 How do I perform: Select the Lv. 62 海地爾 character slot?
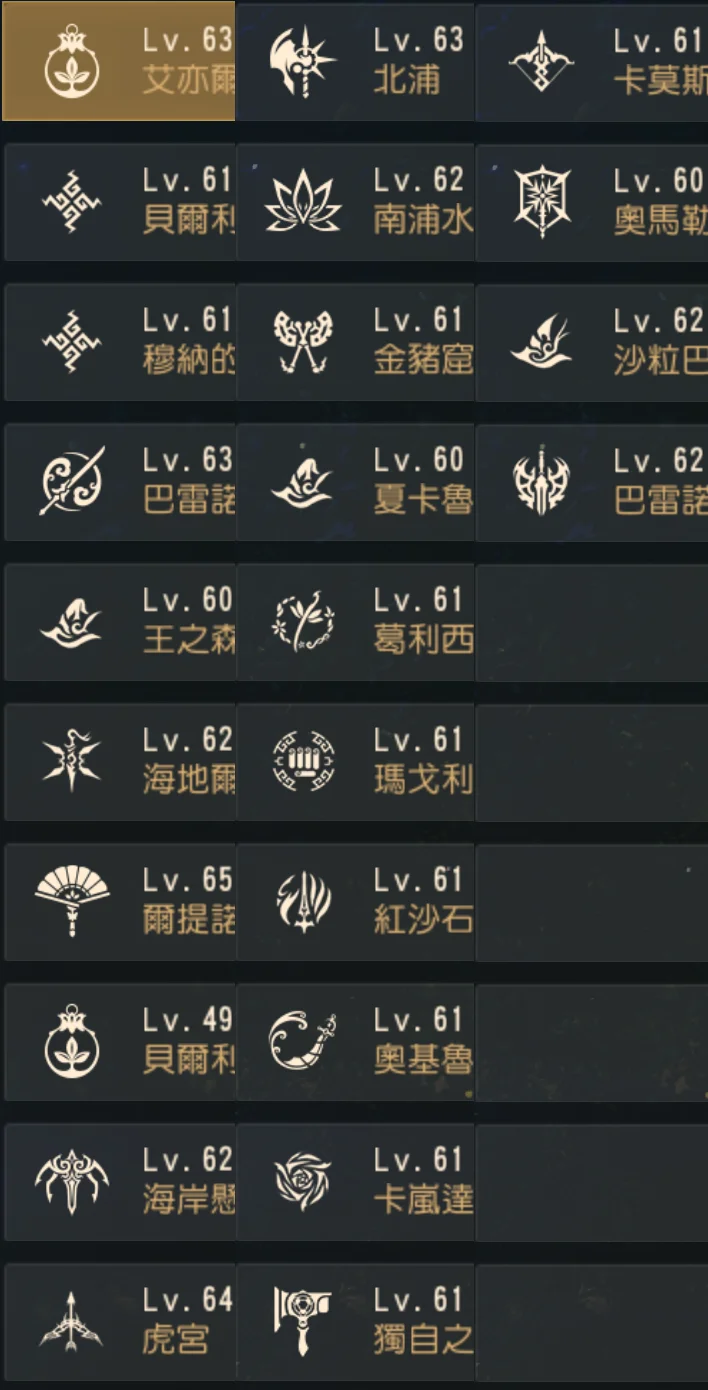(120, 762)
